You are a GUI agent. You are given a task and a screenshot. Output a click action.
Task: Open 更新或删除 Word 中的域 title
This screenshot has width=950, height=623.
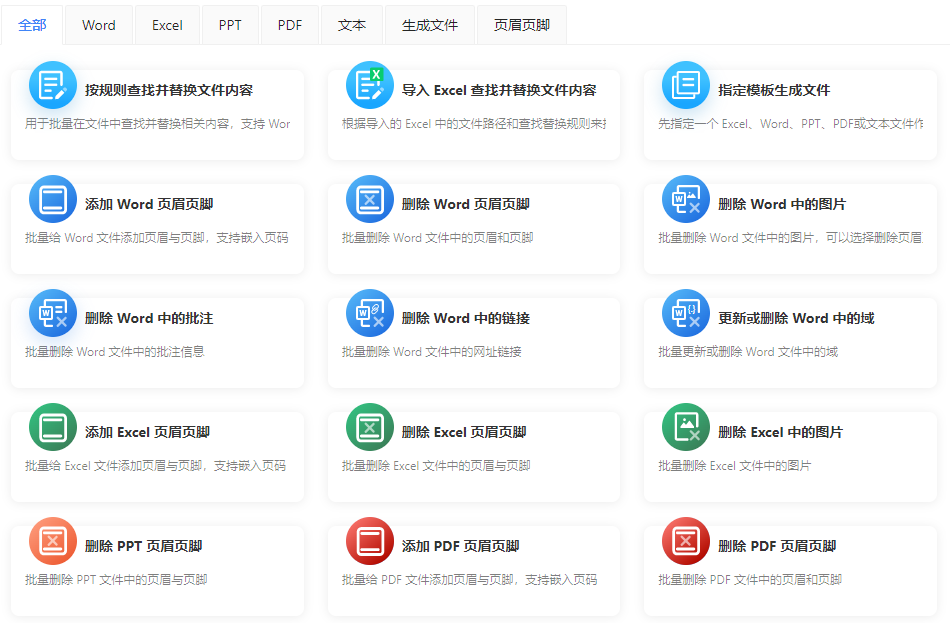click(x=797, y=318)
